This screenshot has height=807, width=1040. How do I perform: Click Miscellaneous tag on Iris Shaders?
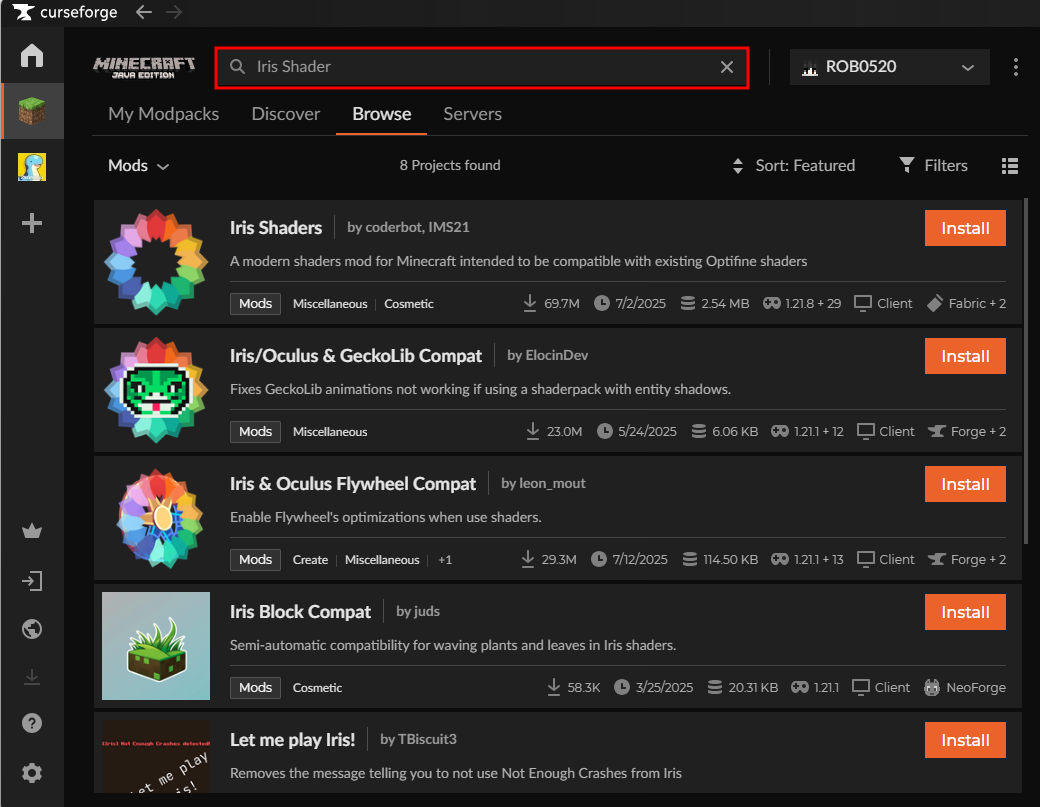[330, 304]
